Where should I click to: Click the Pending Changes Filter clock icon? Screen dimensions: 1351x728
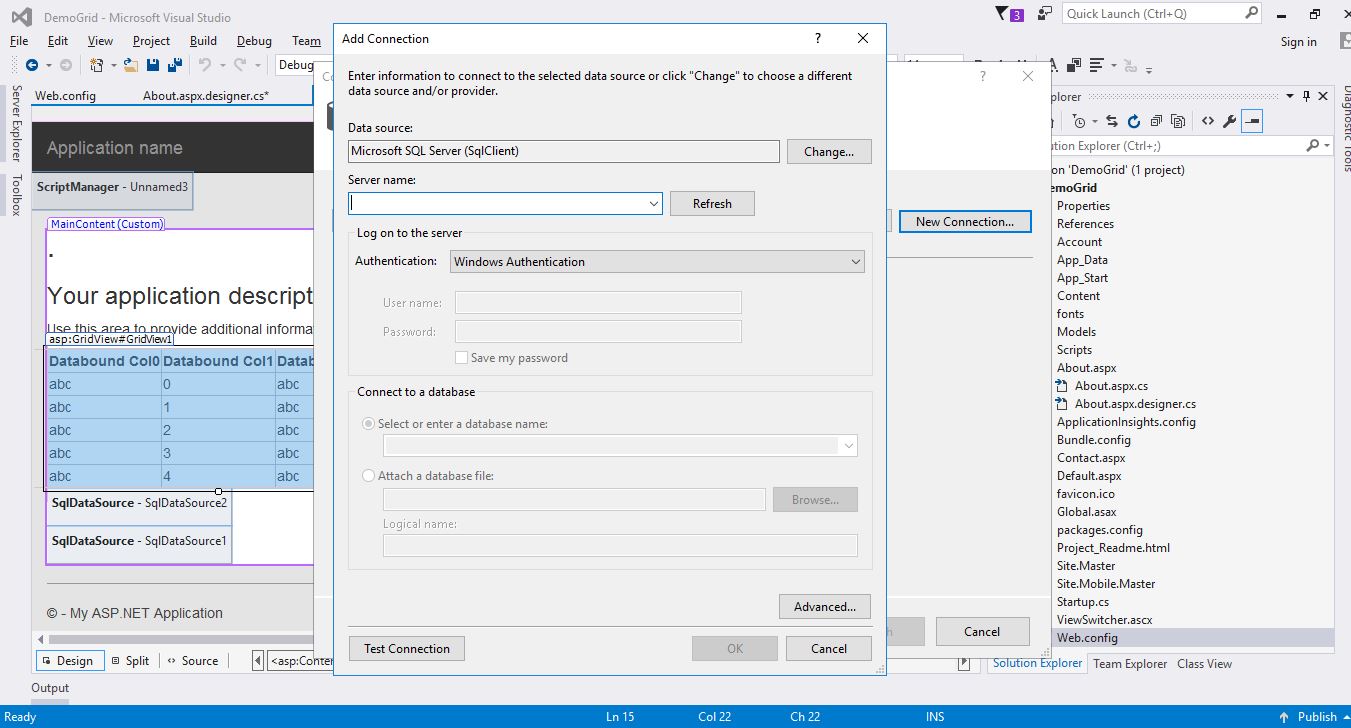pos(1079,121)
